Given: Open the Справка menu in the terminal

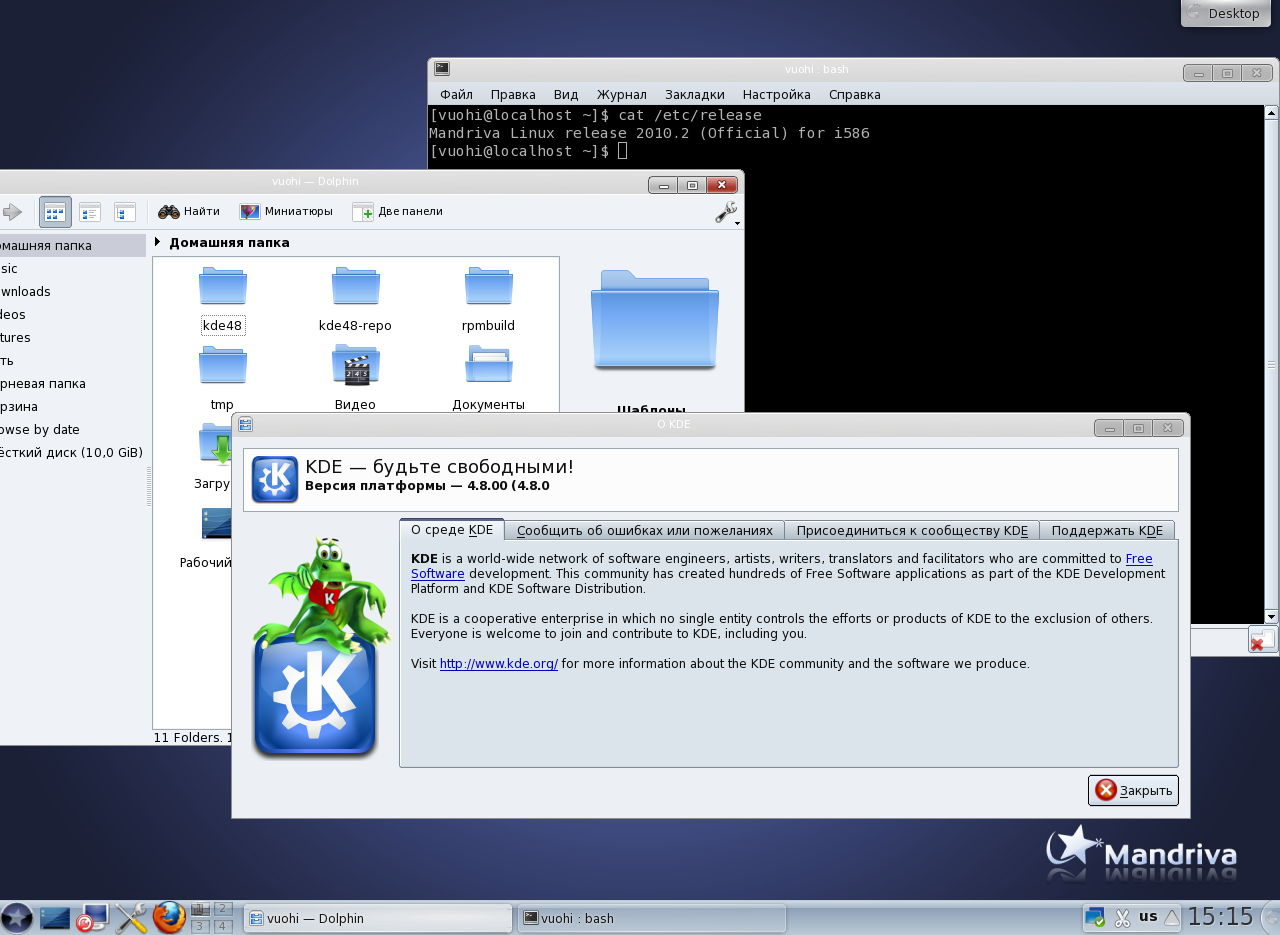Looking at the screenshot, I should [x=855, y=95].
